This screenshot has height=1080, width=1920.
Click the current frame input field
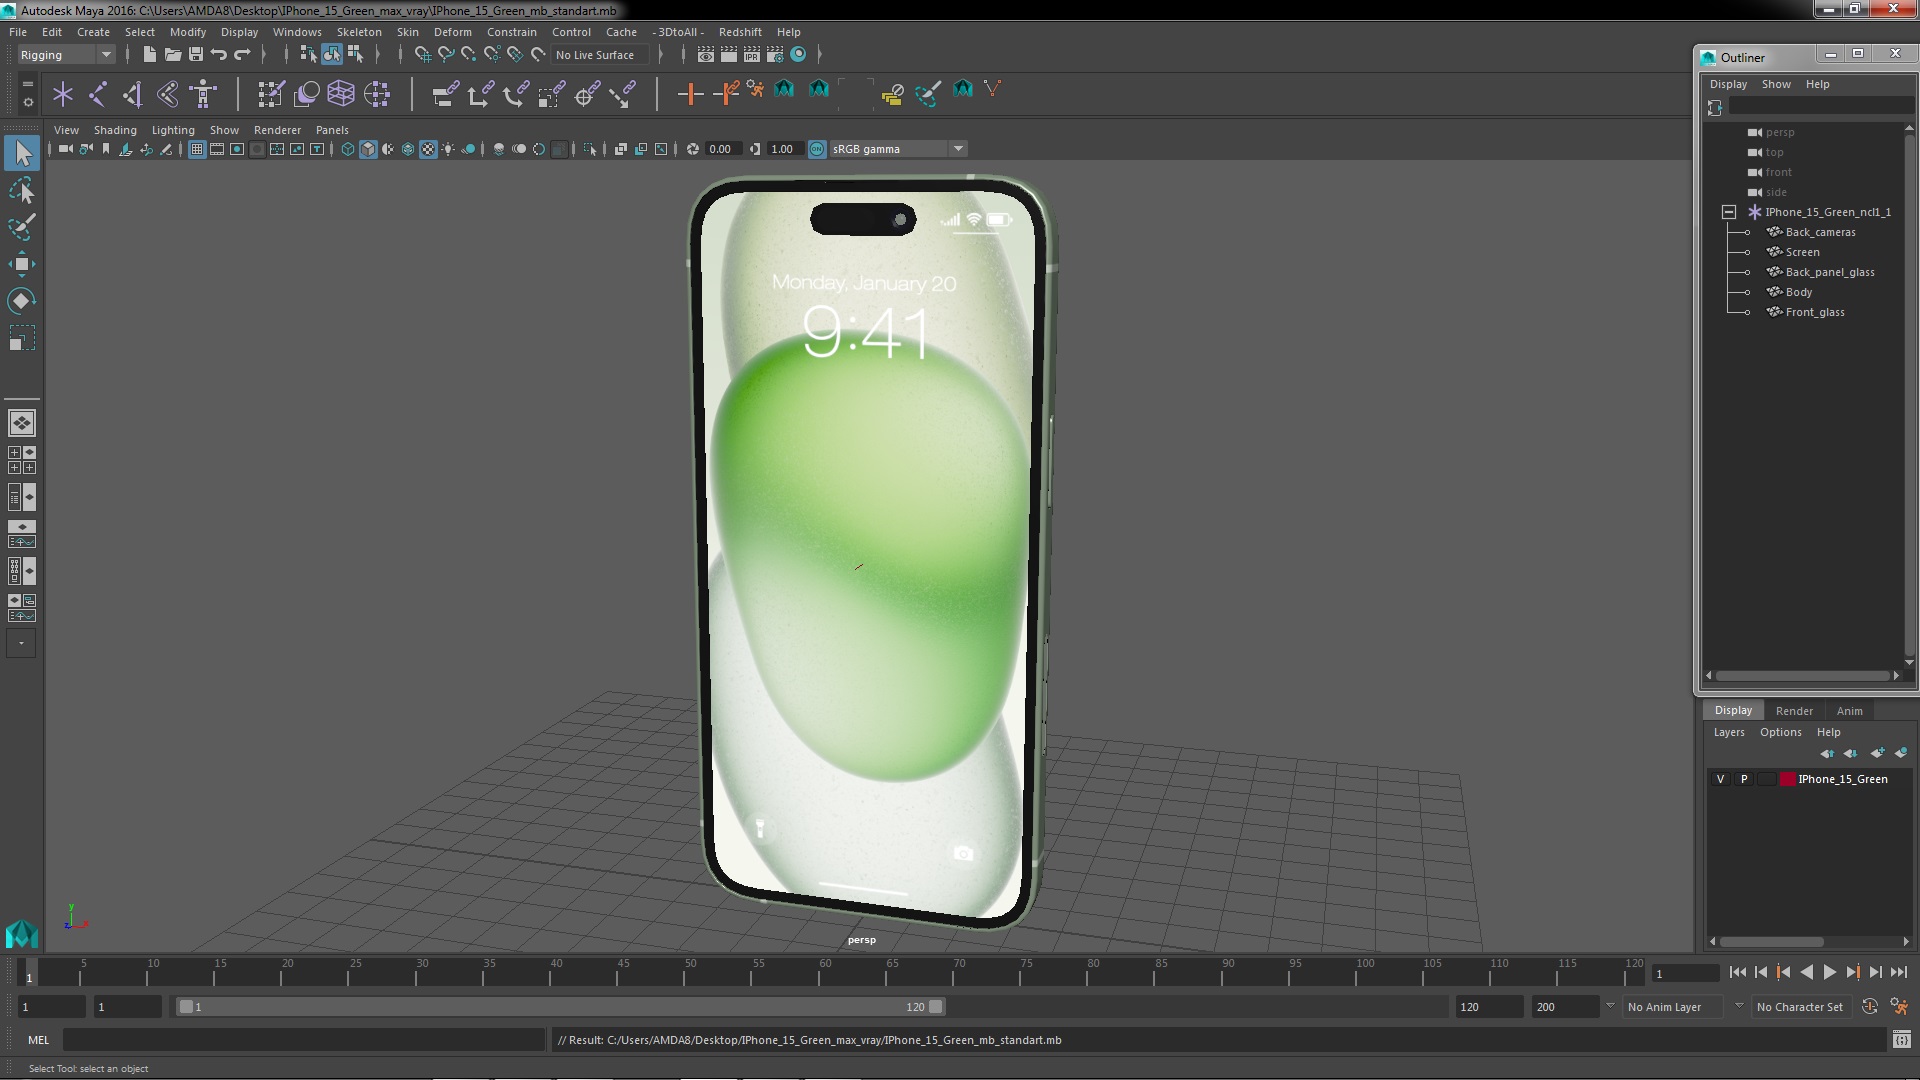pos(1685,973)
